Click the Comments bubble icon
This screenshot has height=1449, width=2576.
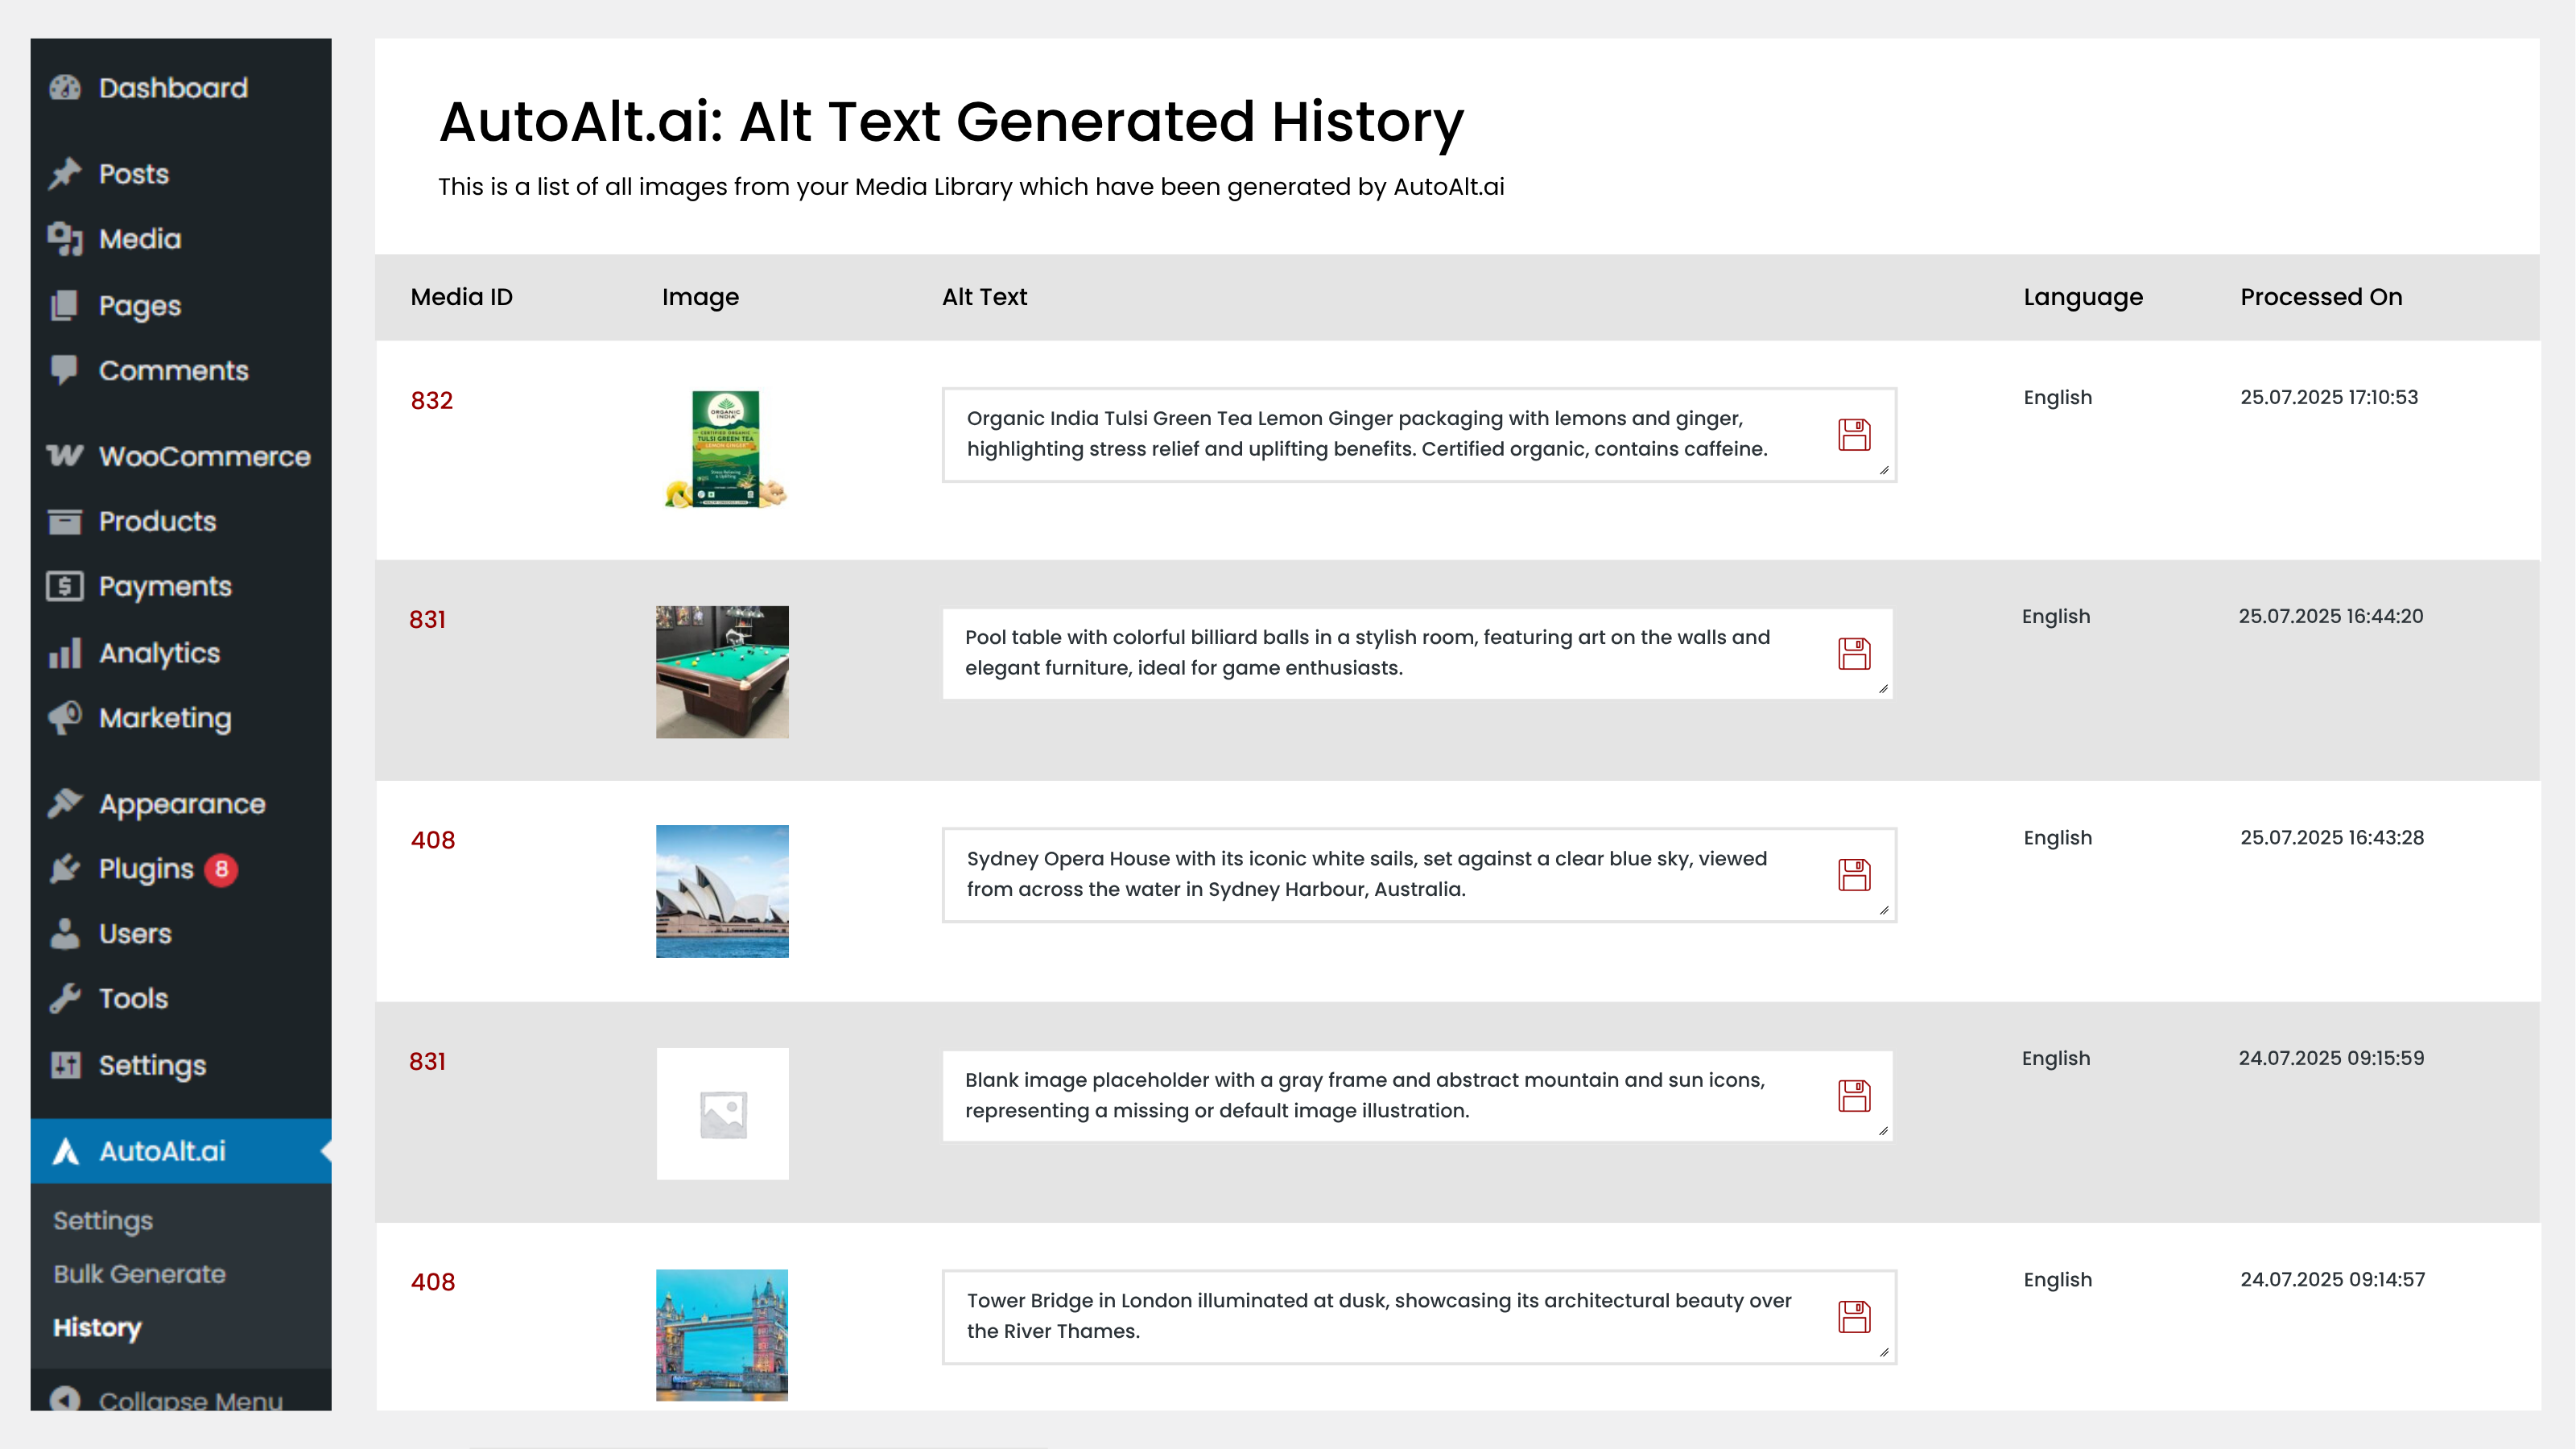(x=64, y=370)
